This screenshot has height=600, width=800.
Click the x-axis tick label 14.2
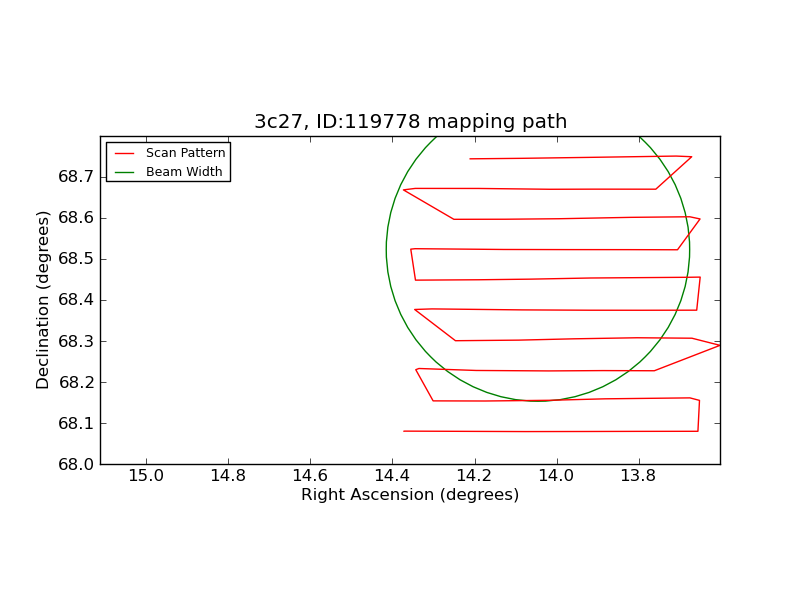pyautogui.click(x=474, y=476)
